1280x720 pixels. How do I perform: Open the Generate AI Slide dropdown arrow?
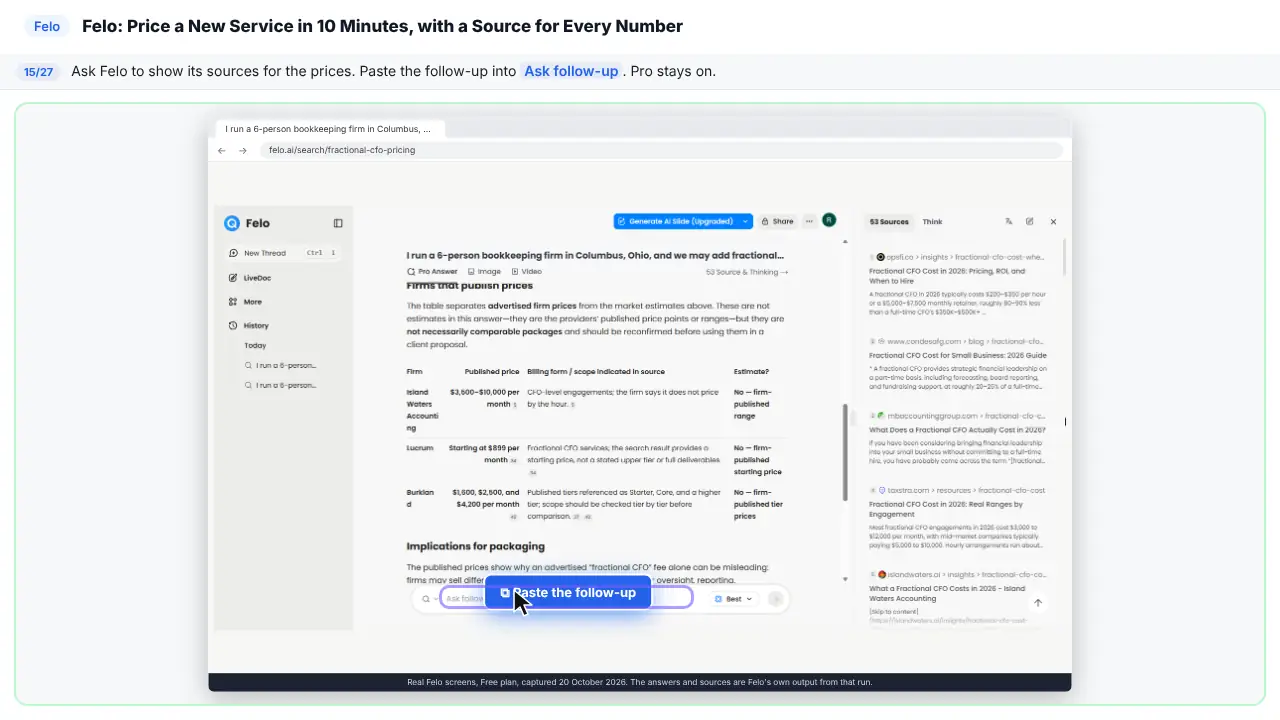746,221
